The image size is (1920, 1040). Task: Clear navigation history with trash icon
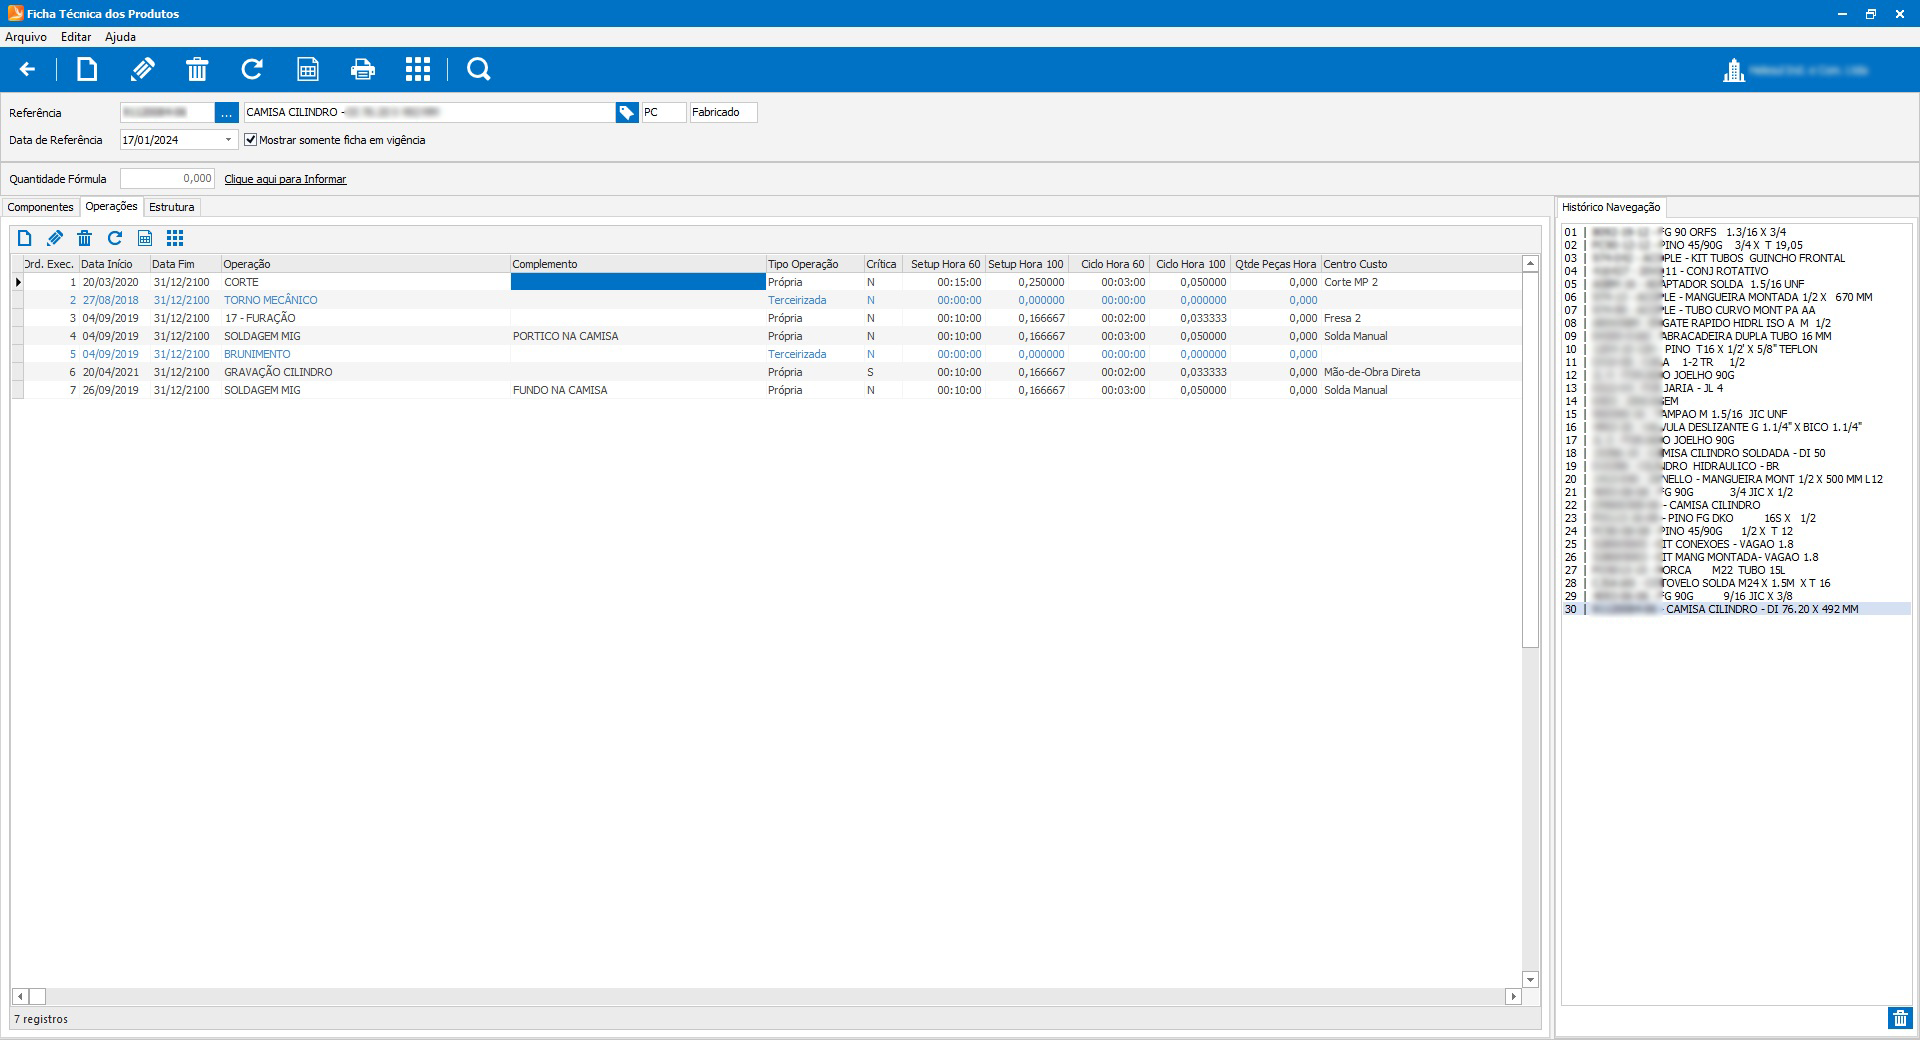tap(1899, 1018)
